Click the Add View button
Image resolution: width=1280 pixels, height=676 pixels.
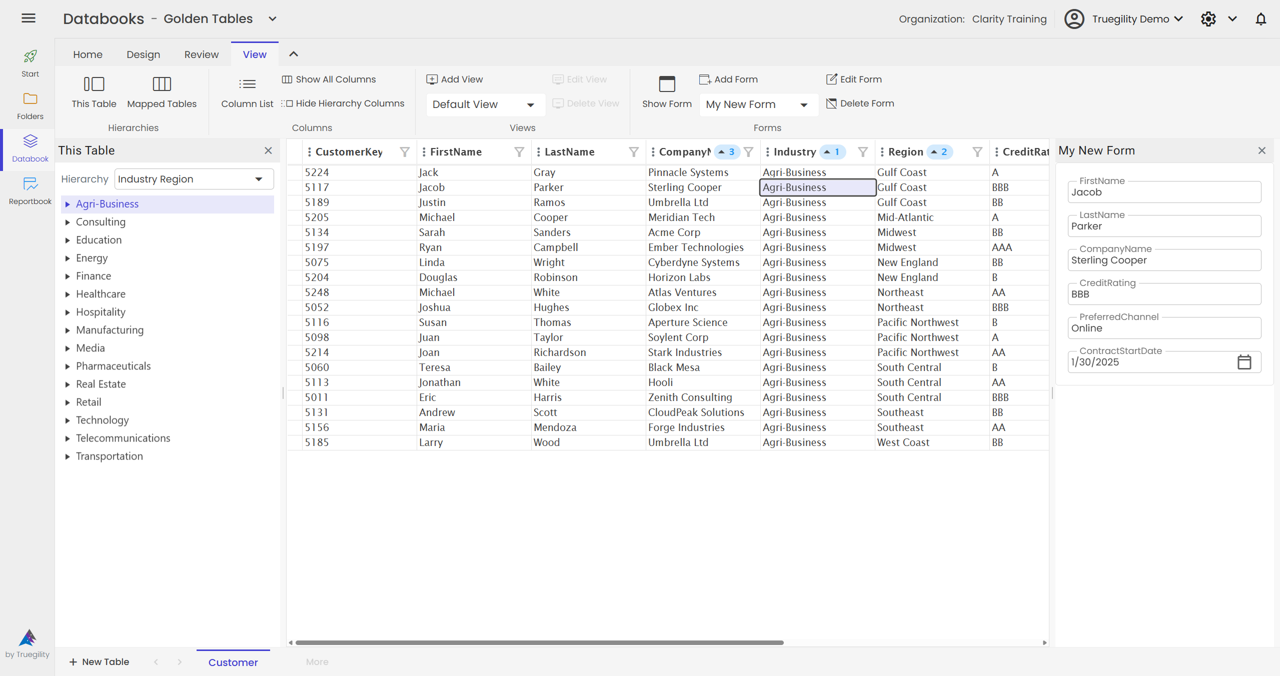(455, 79)
